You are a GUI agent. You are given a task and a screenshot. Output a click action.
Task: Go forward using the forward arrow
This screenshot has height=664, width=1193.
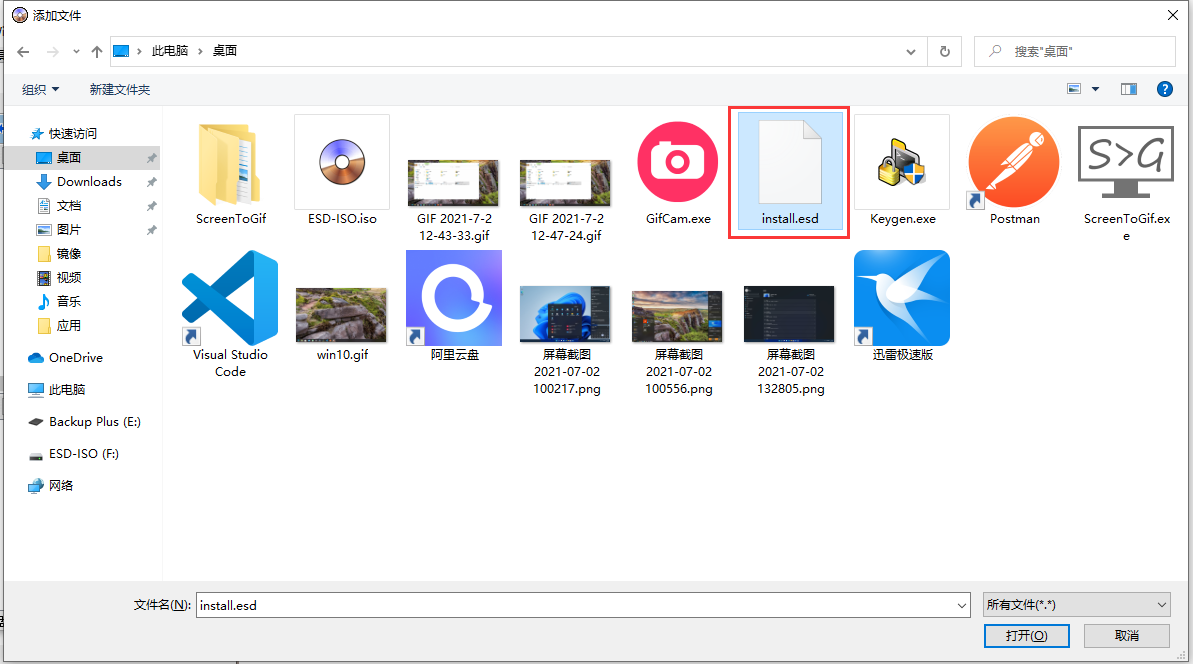click(x=52, y=52)
